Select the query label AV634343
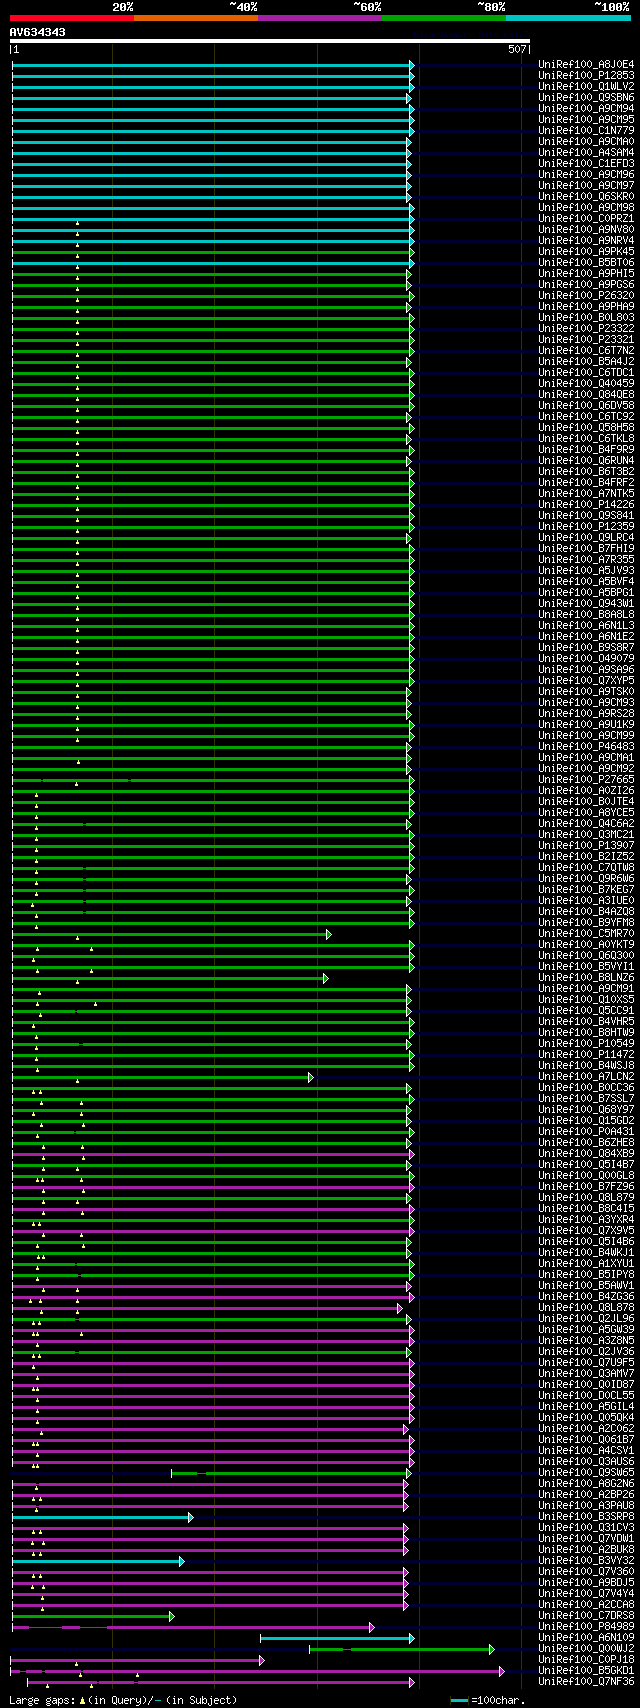The height and width of the screenshot is (1708, 640). pyautogui.click(x=38, y=32)
